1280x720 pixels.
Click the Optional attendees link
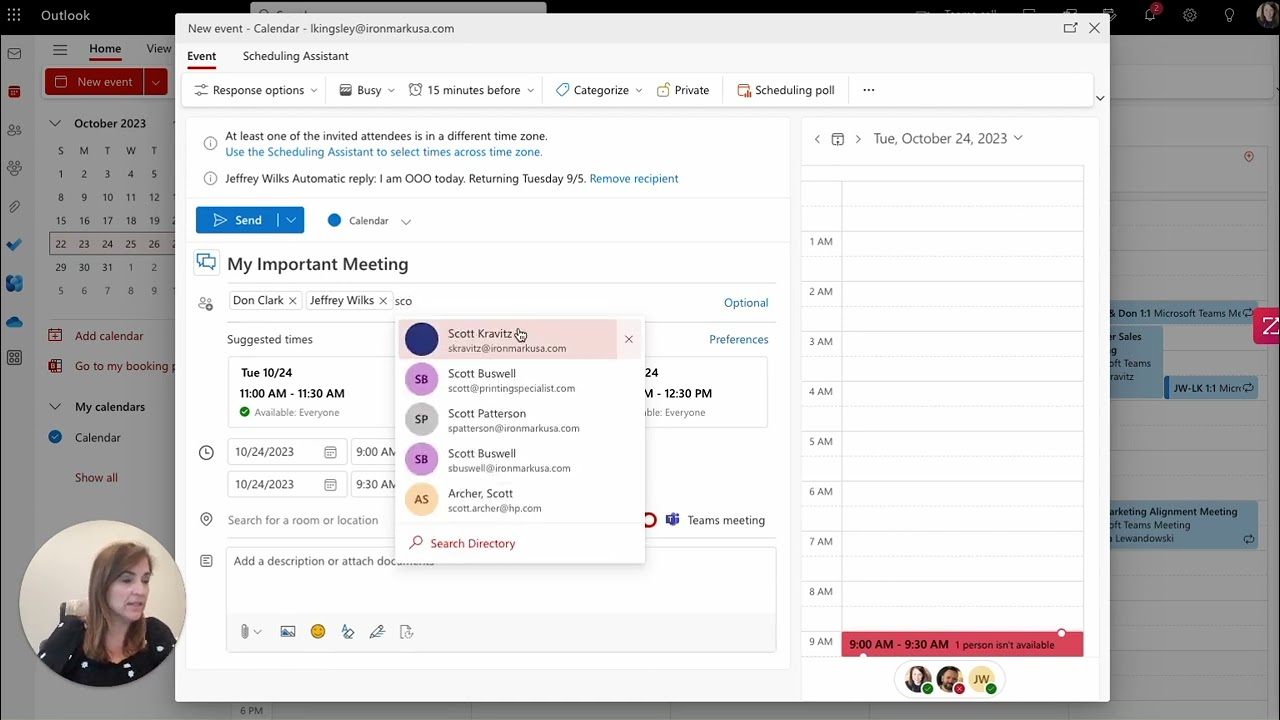pyautogui.click(x=746, y=303)
